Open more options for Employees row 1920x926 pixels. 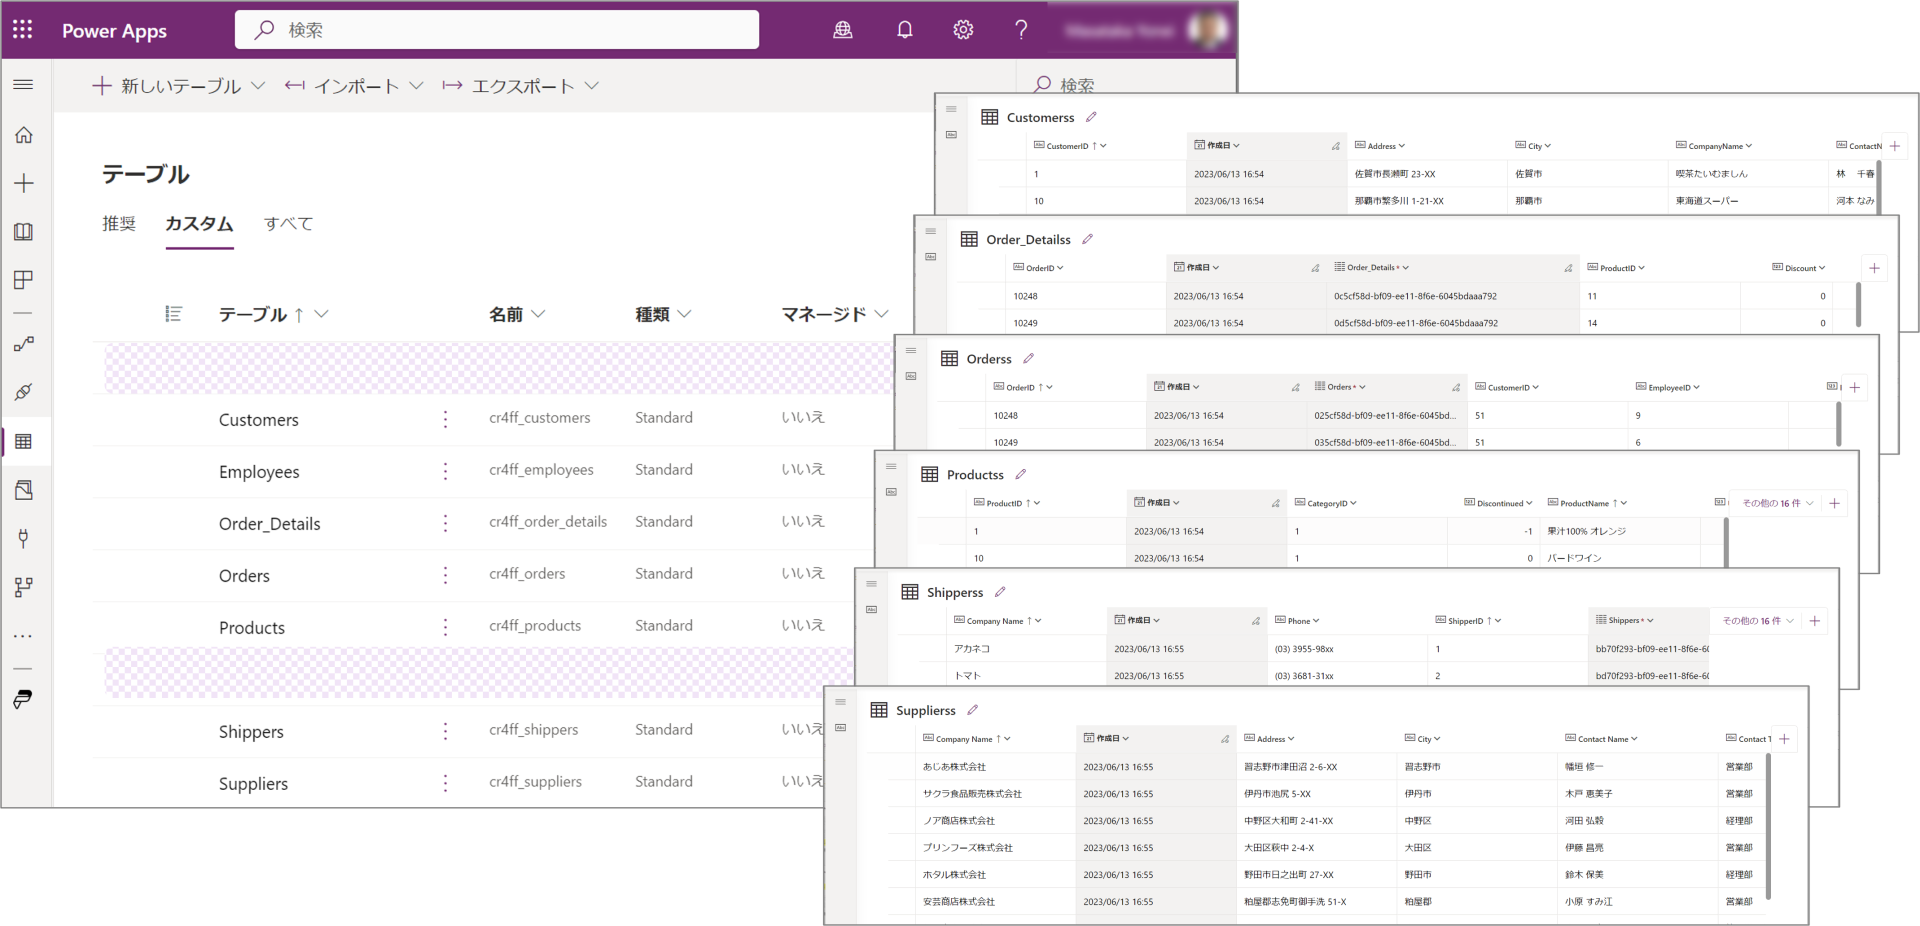tap(445, 471)
